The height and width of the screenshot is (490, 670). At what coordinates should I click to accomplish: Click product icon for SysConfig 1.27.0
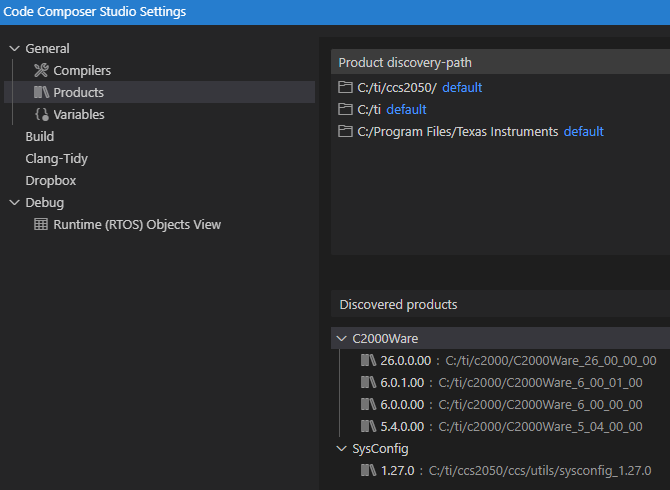[x=368, y=470]
